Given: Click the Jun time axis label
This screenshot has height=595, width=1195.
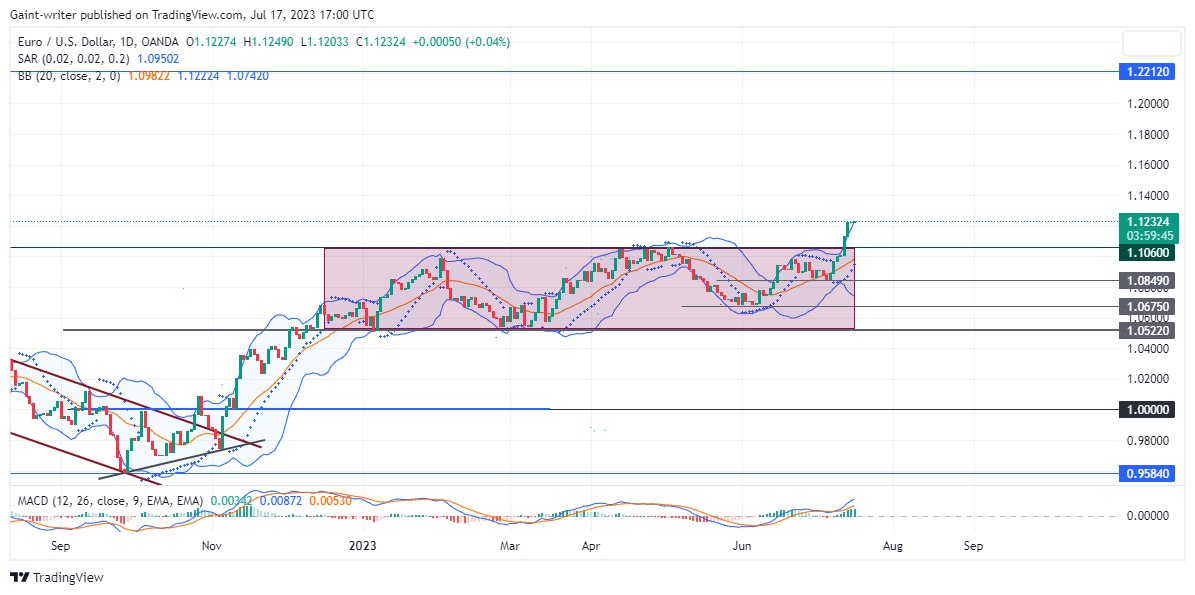Looking at the screenshot, I should point(743,545).
